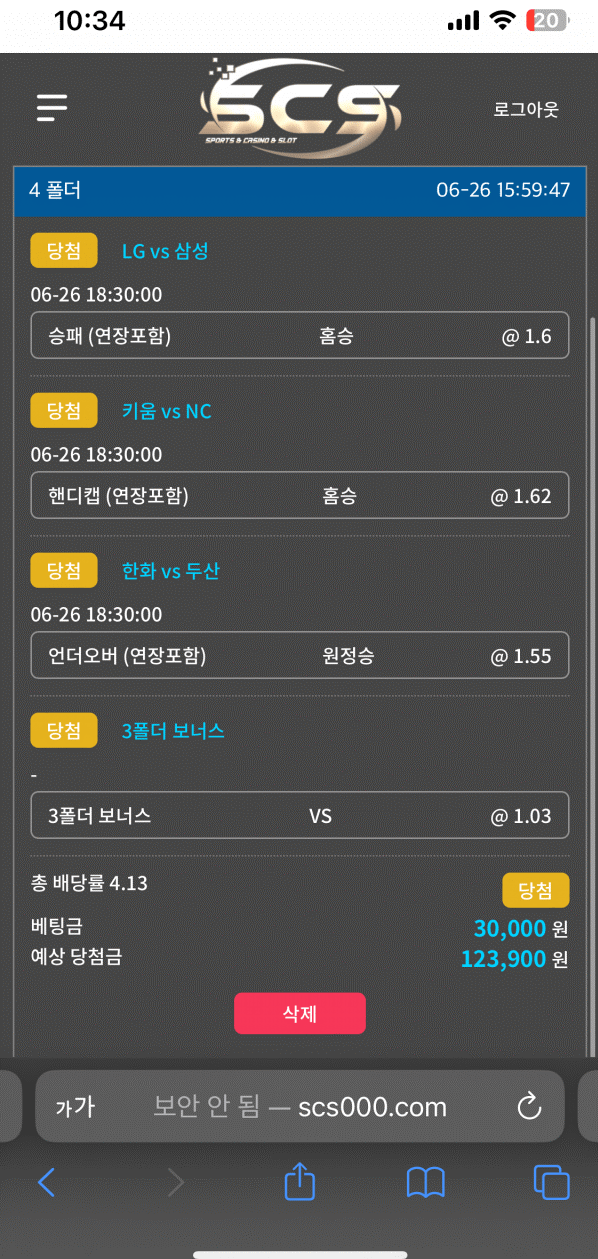Select the 승패 (연장포함) bet row
This screenshot has width=598, height=1259.
click(300, 336)
